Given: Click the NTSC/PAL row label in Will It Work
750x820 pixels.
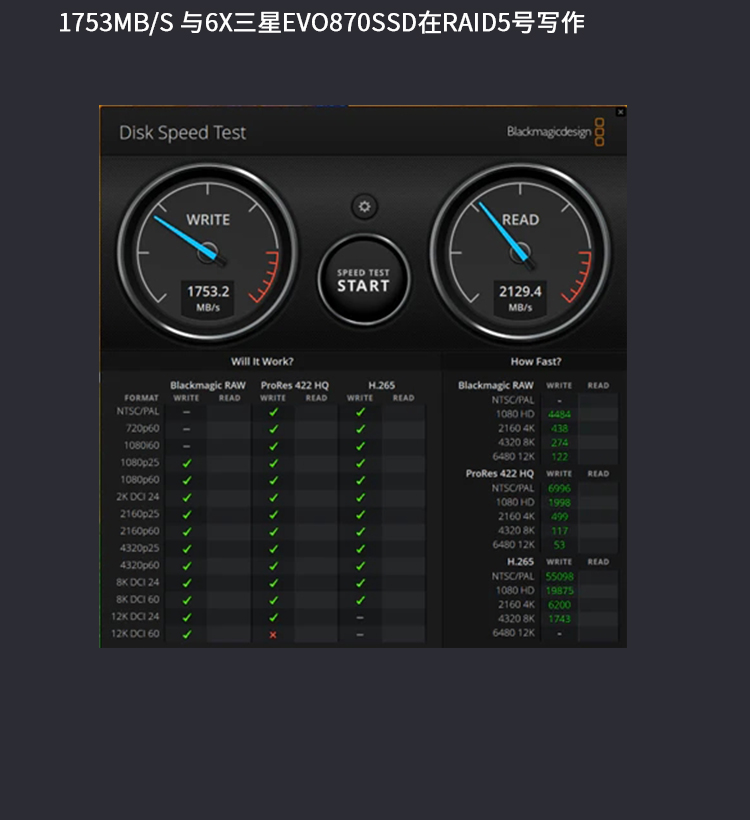Looking at the screenshot, I should [x=138, y=411].
